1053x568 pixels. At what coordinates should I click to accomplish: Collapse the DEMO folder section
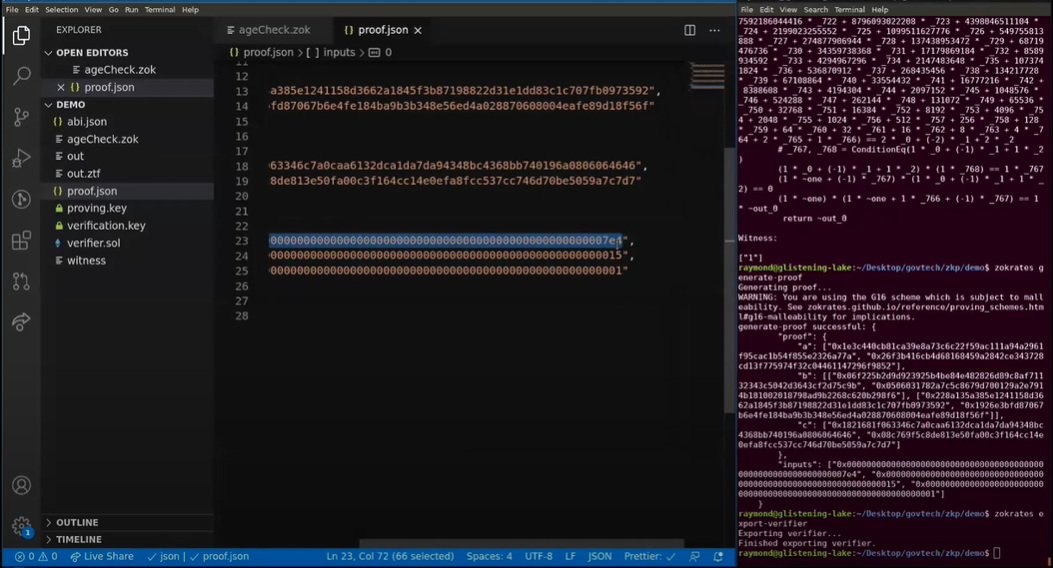(128, 105)
